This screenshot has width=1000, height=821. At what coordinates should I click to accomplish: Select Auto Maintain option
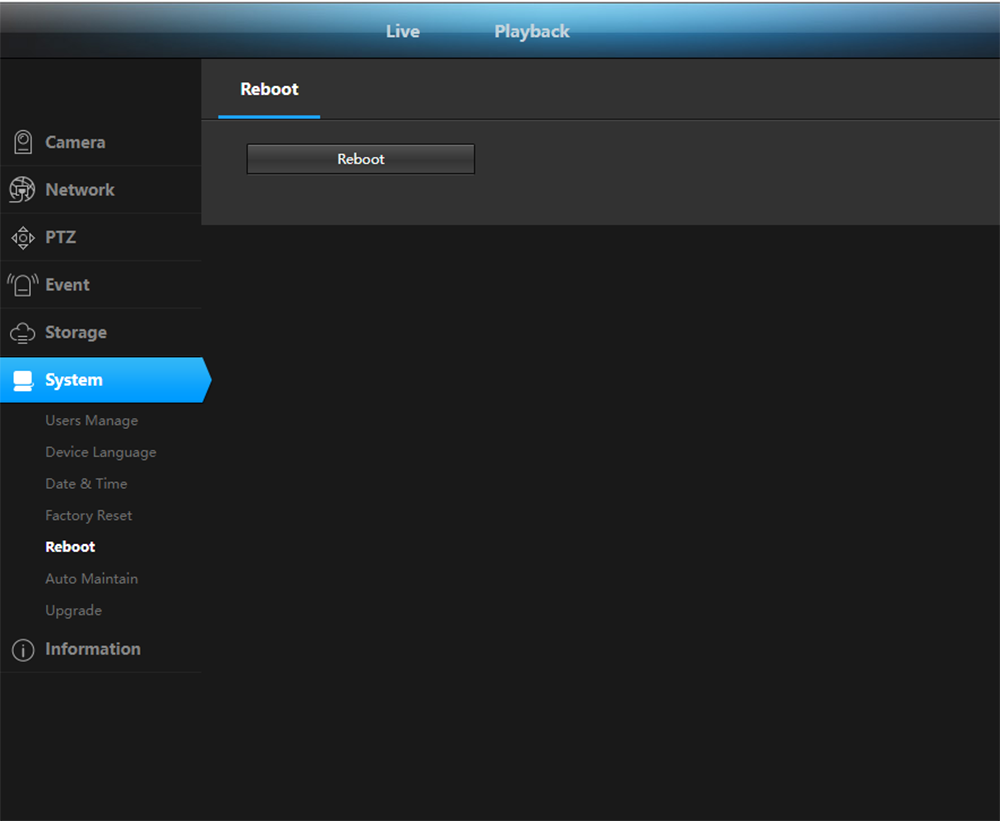(91, 579)
